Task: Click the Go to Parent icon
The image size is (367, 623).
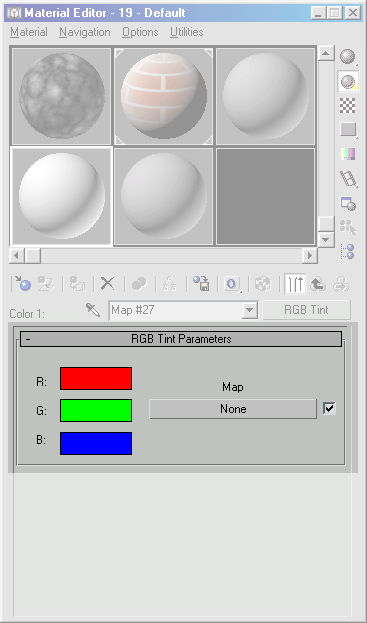Action: coord(318,284)
